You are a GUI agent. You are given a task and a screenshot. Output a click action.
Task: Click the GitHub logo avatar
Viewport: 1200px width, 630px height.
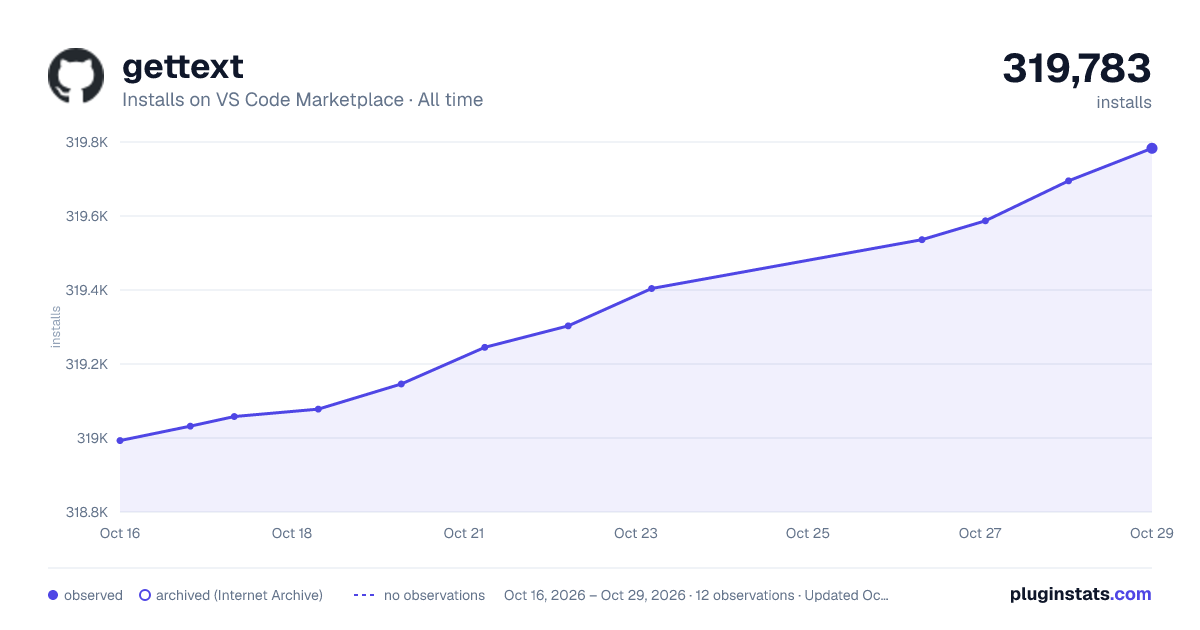(76, 76)
